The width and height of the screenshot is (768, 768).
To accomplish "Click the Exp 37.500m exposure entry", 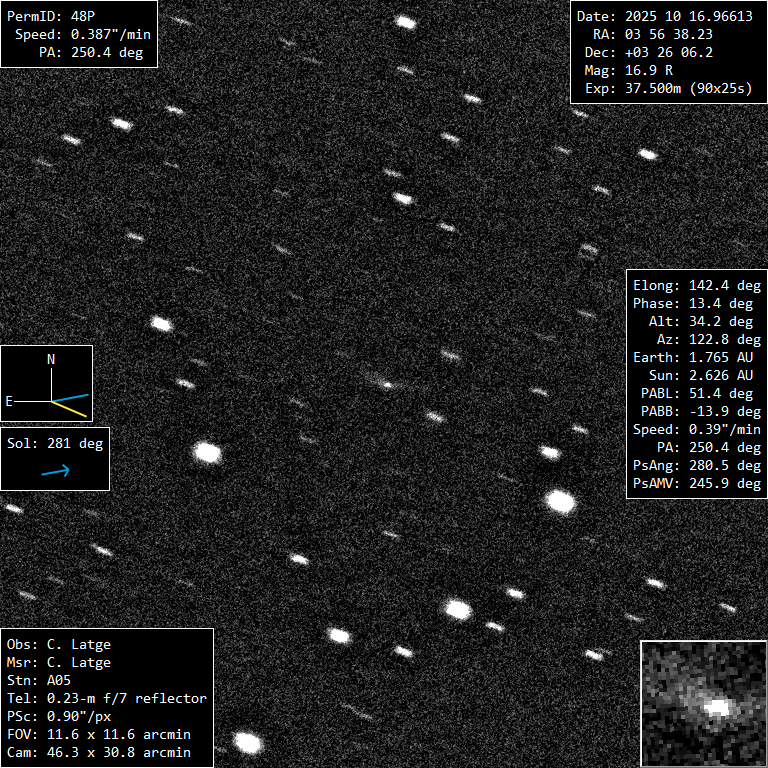I will (x=688, y=89).
